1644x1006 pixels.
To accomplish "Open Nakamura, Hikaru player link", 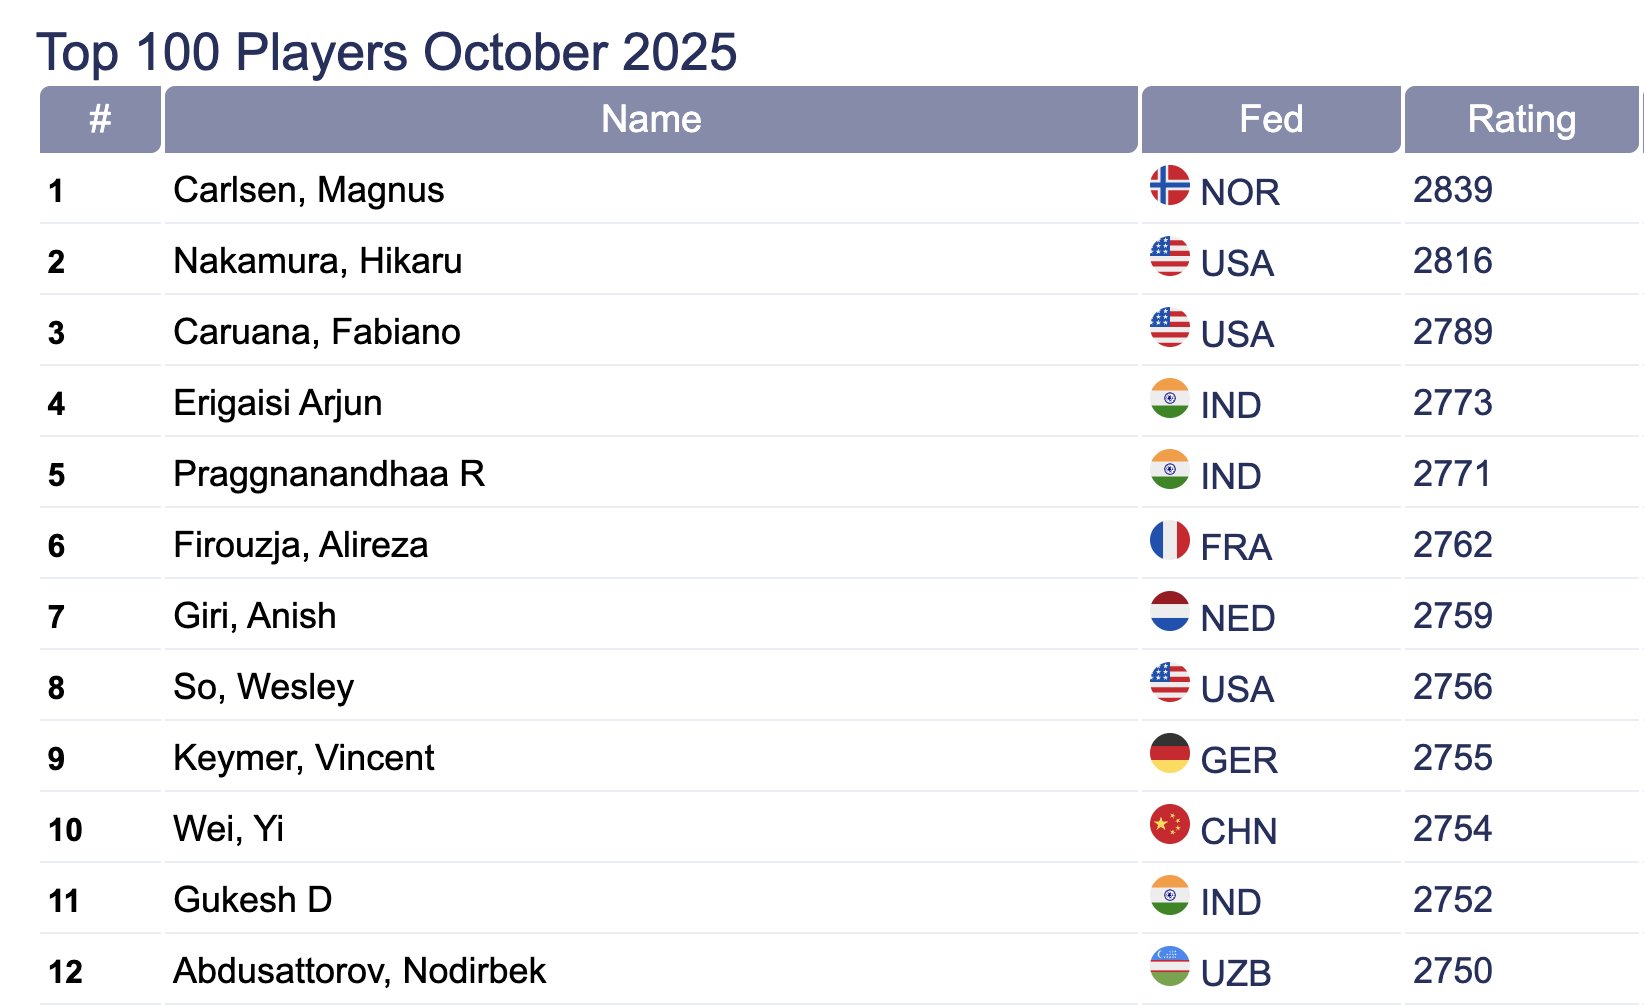I will click(x=317, y=261).
